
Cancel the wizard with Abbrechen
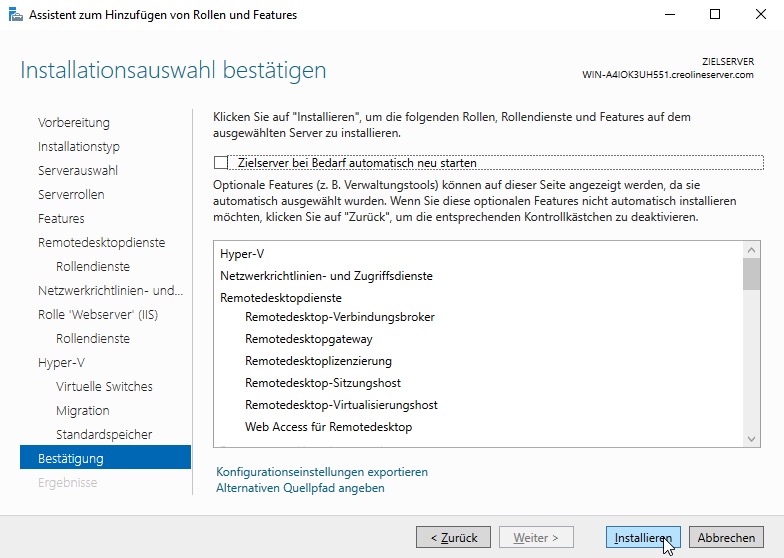[x=726, y=538]
